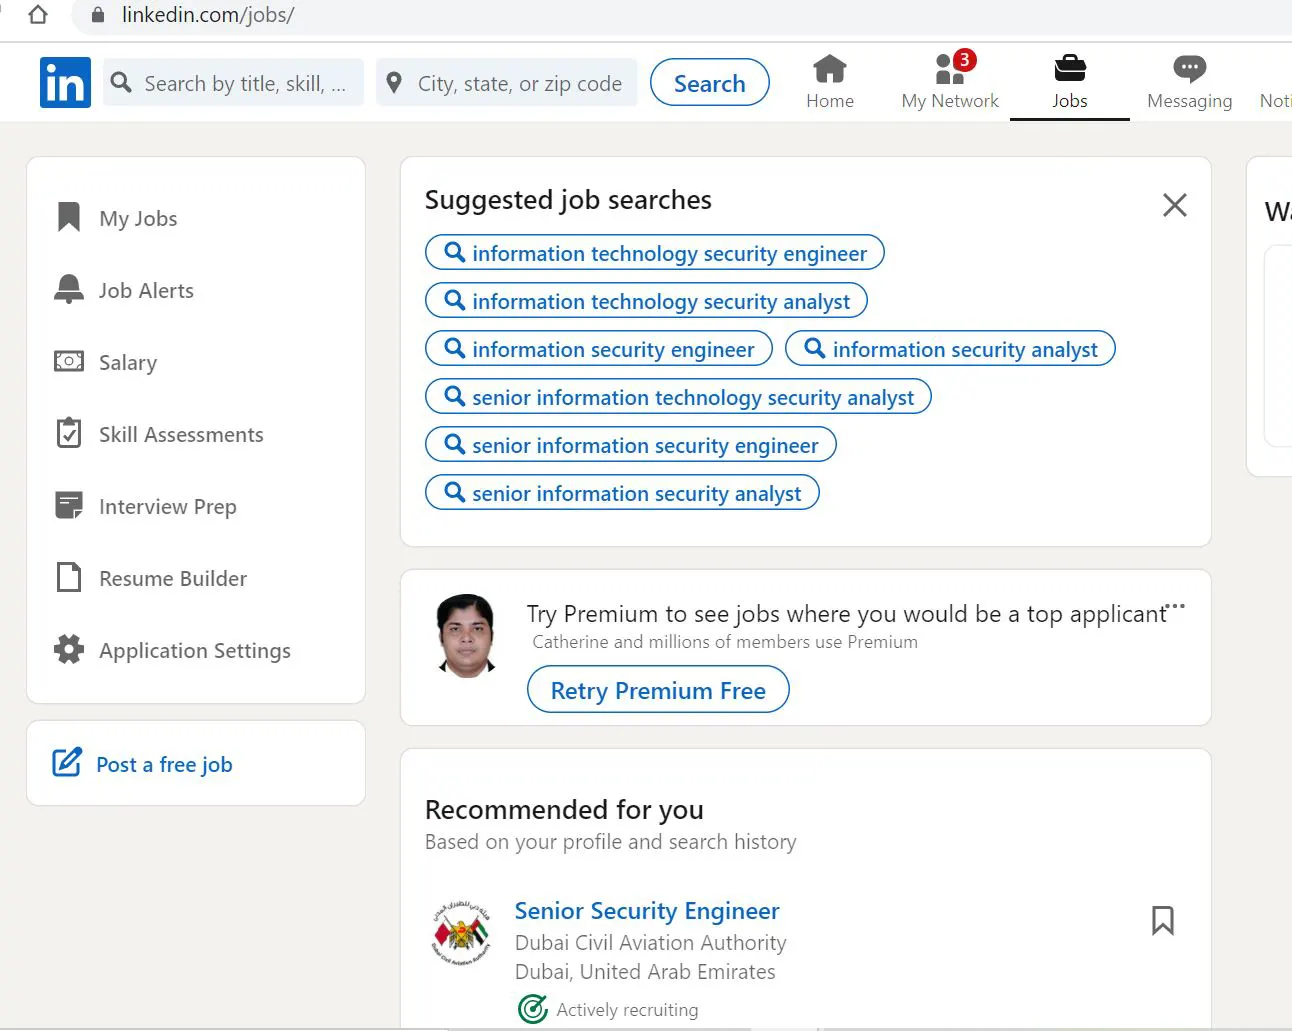
Task: Click the Skill Assessments clipboard icon
Action: click(69, 433)
